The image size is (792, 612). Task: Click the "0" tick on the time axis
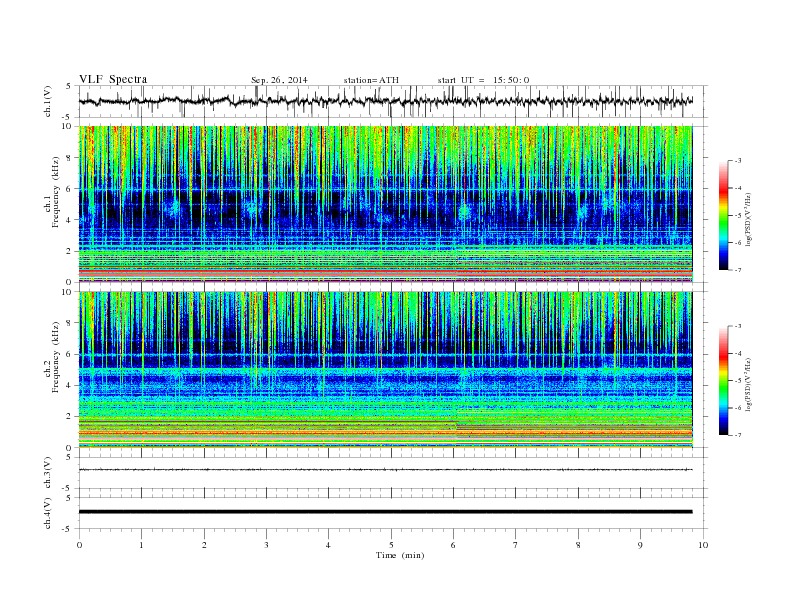79,545
